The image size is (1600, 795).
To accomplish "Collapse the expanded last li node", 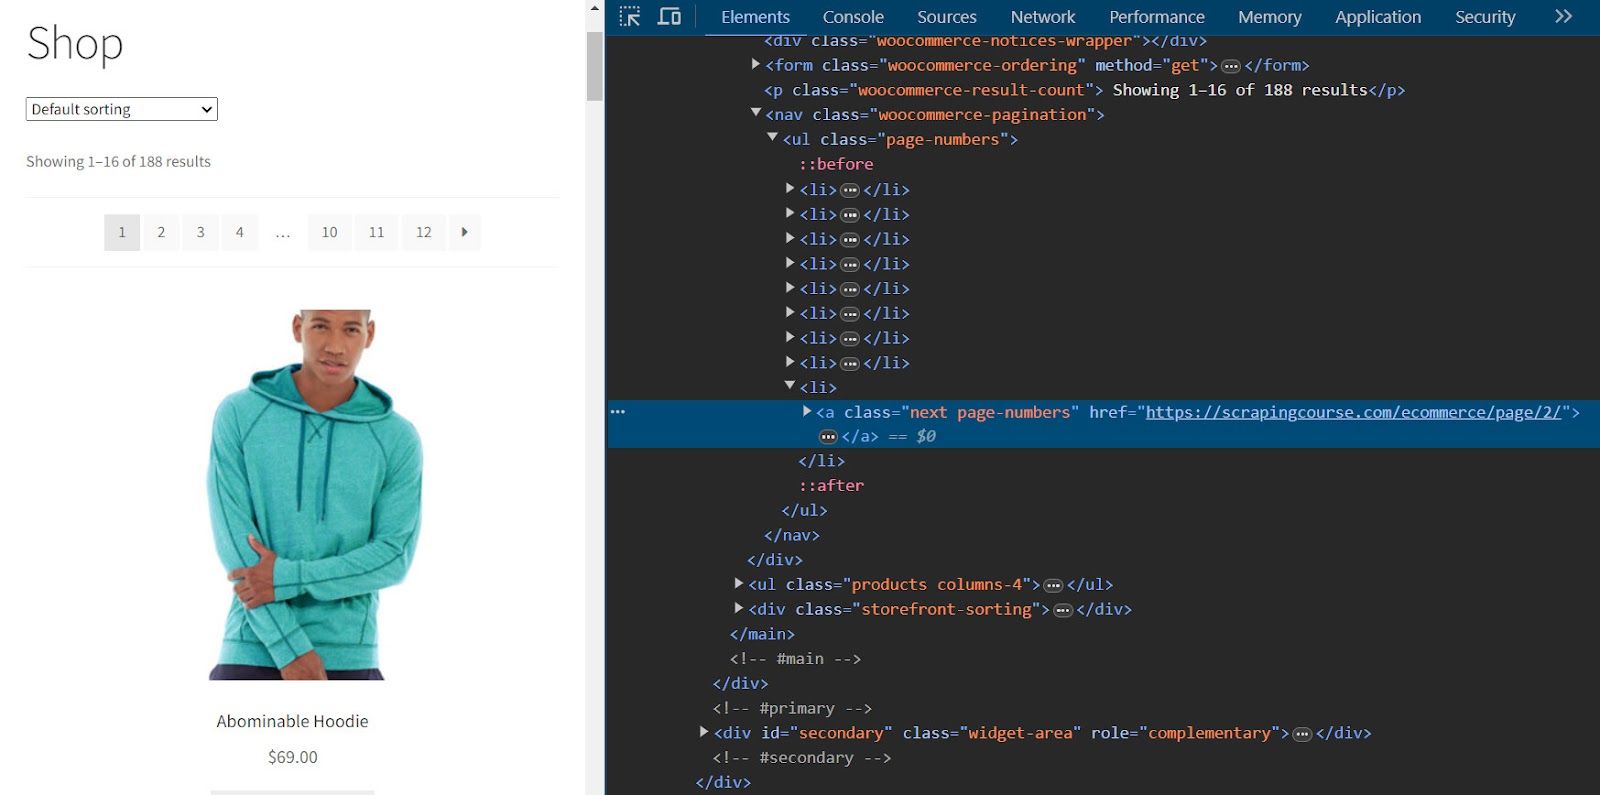I will [790, 386].
